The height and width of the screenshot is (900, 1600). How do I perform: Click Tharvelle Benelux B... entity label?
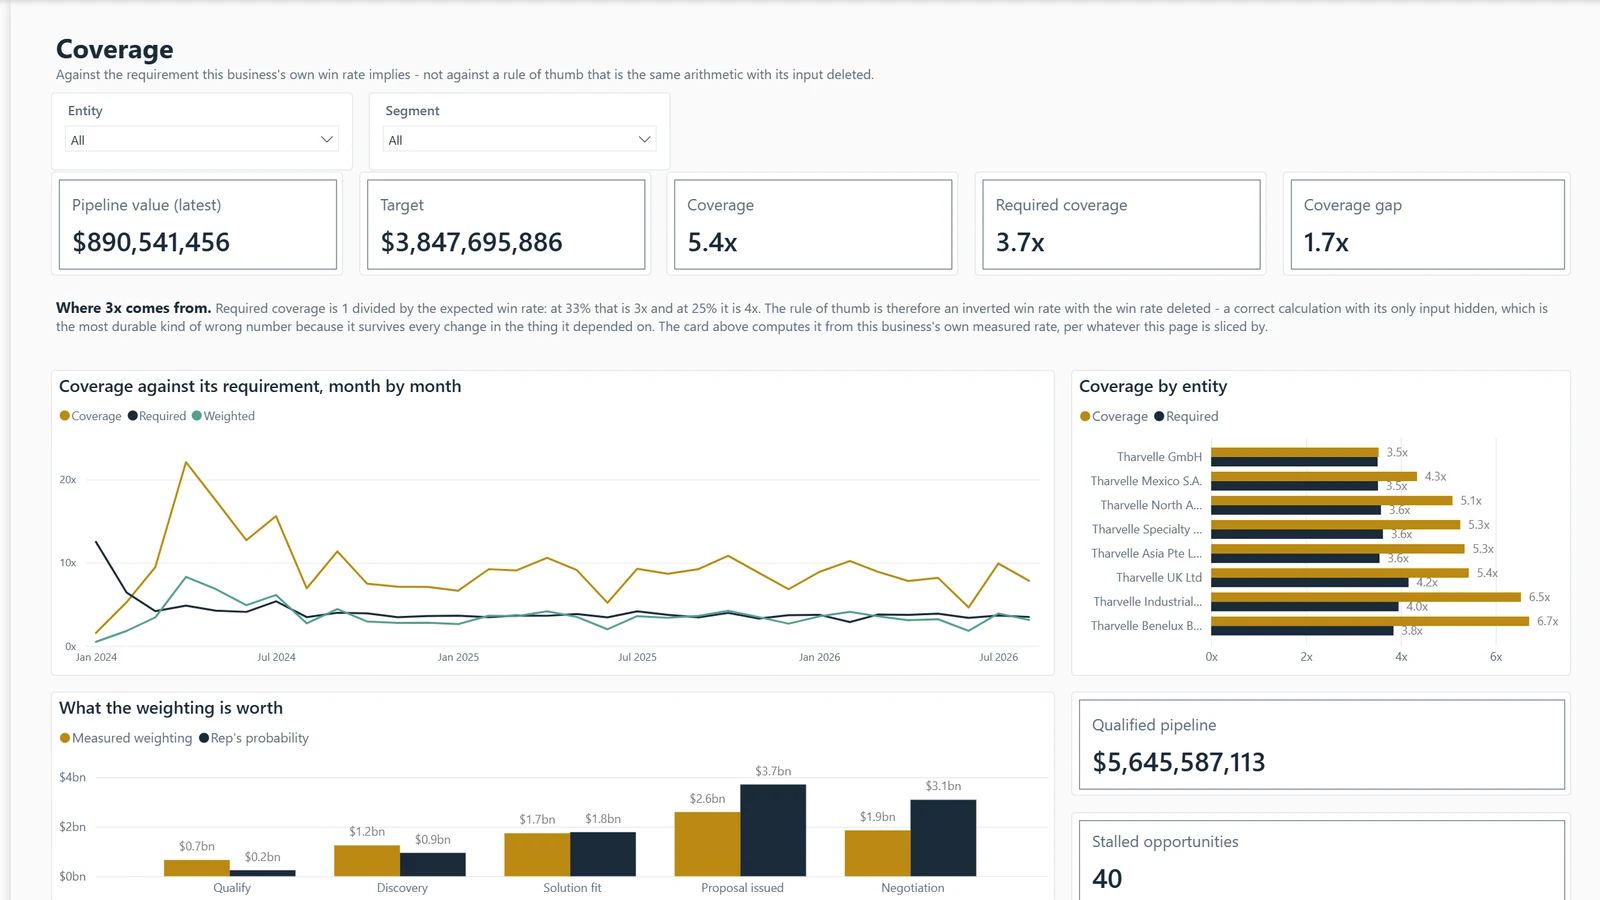click(1146, 625)
